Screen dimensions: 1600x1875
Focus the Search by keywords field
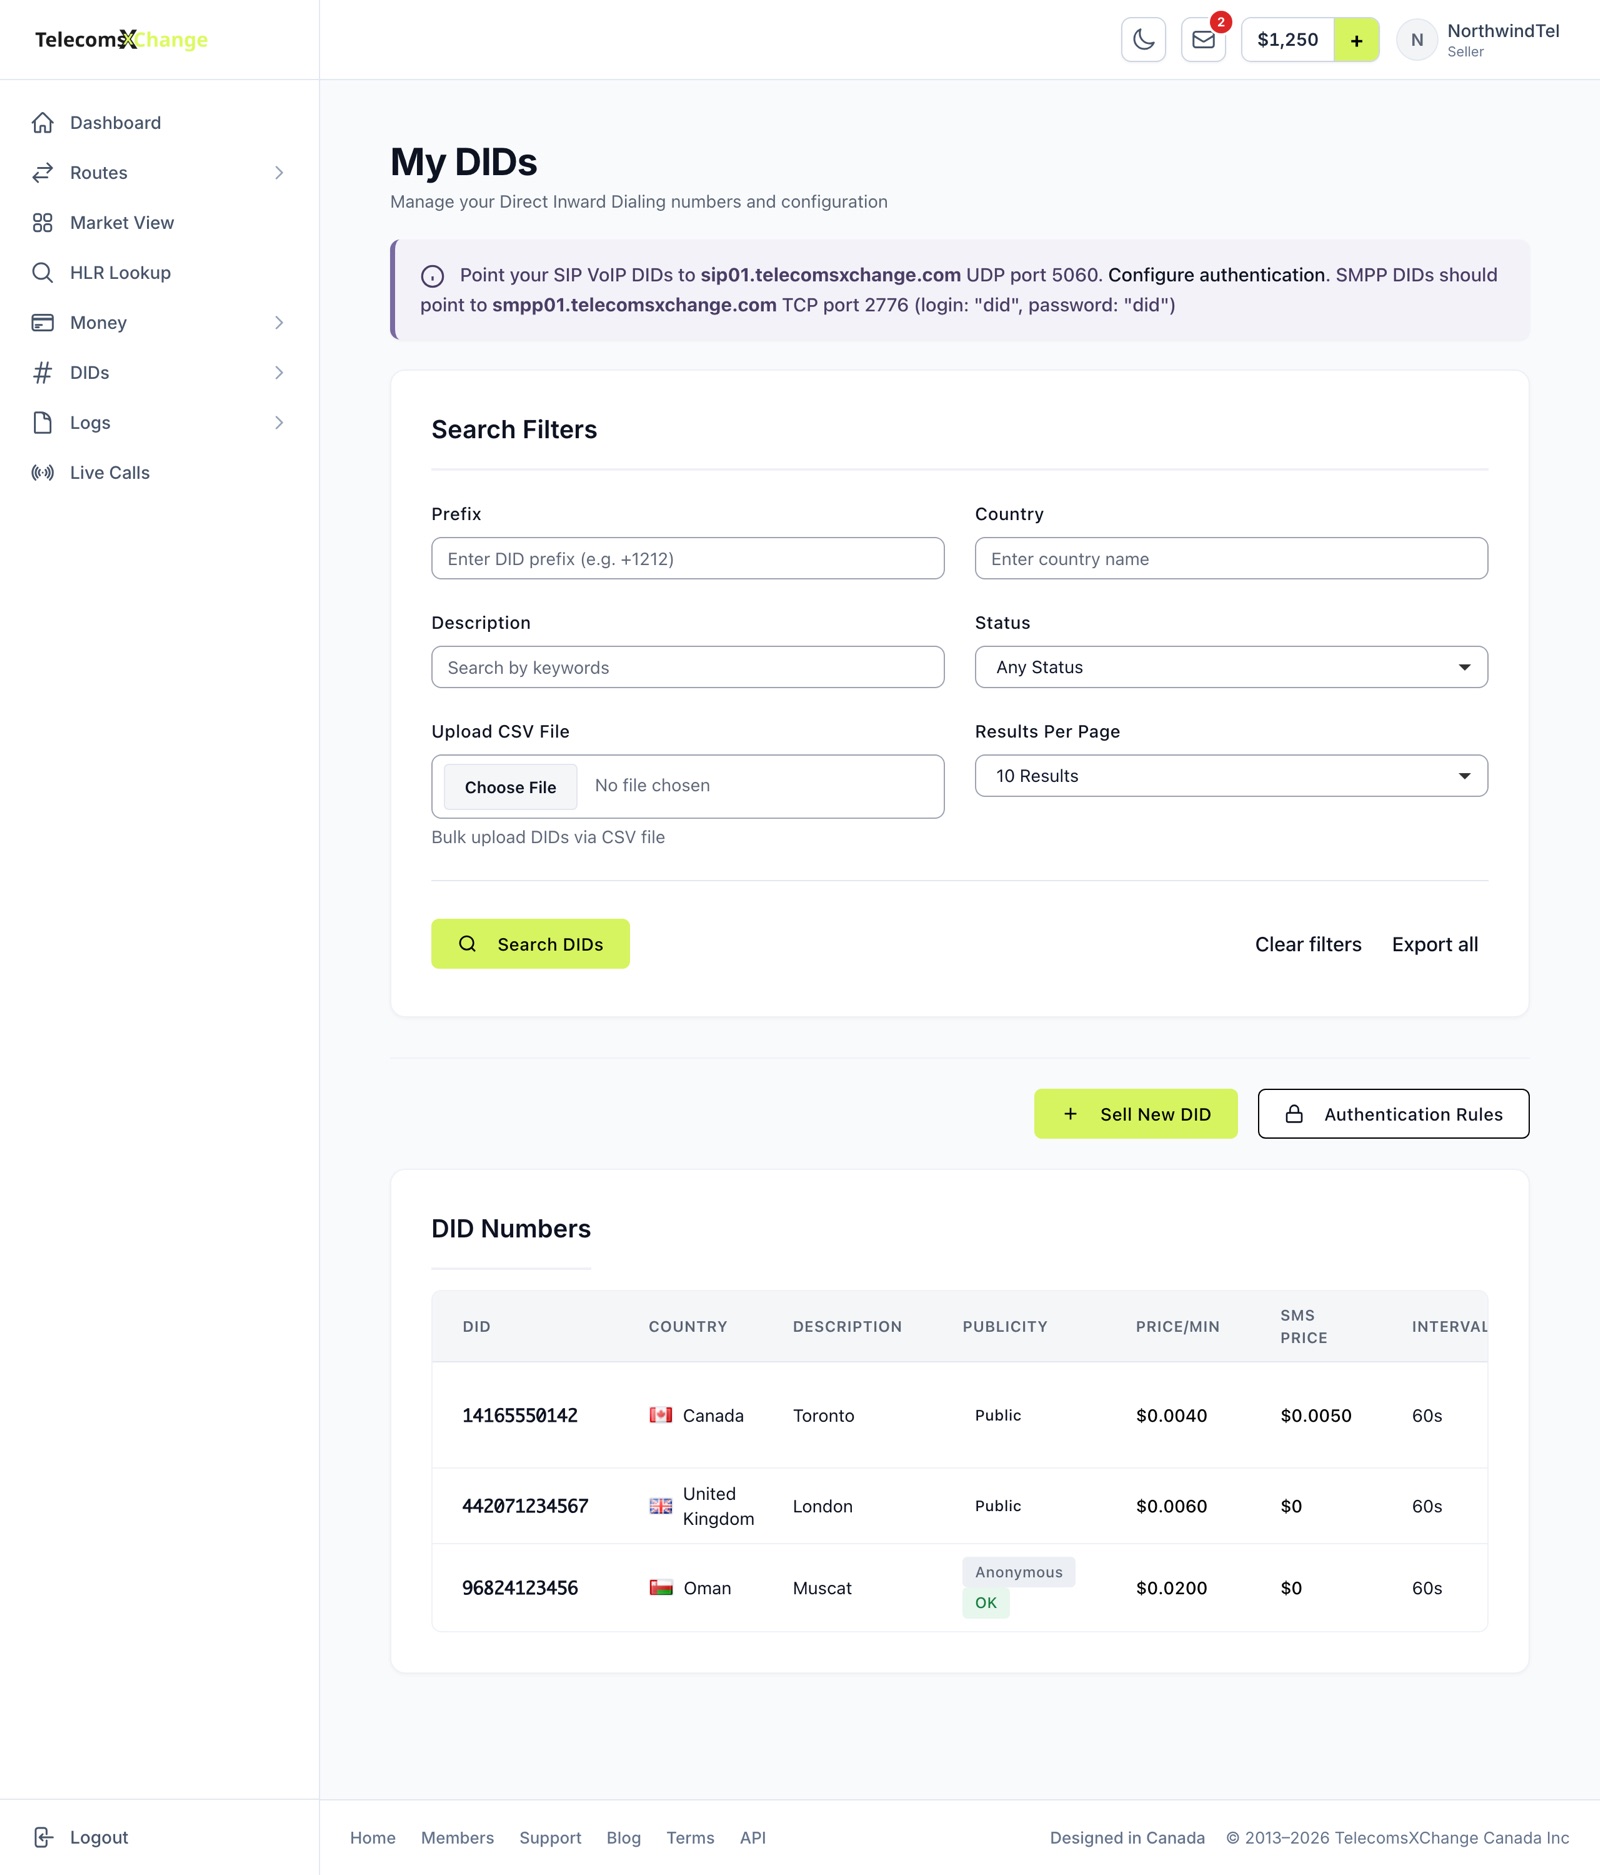point(687,667)
